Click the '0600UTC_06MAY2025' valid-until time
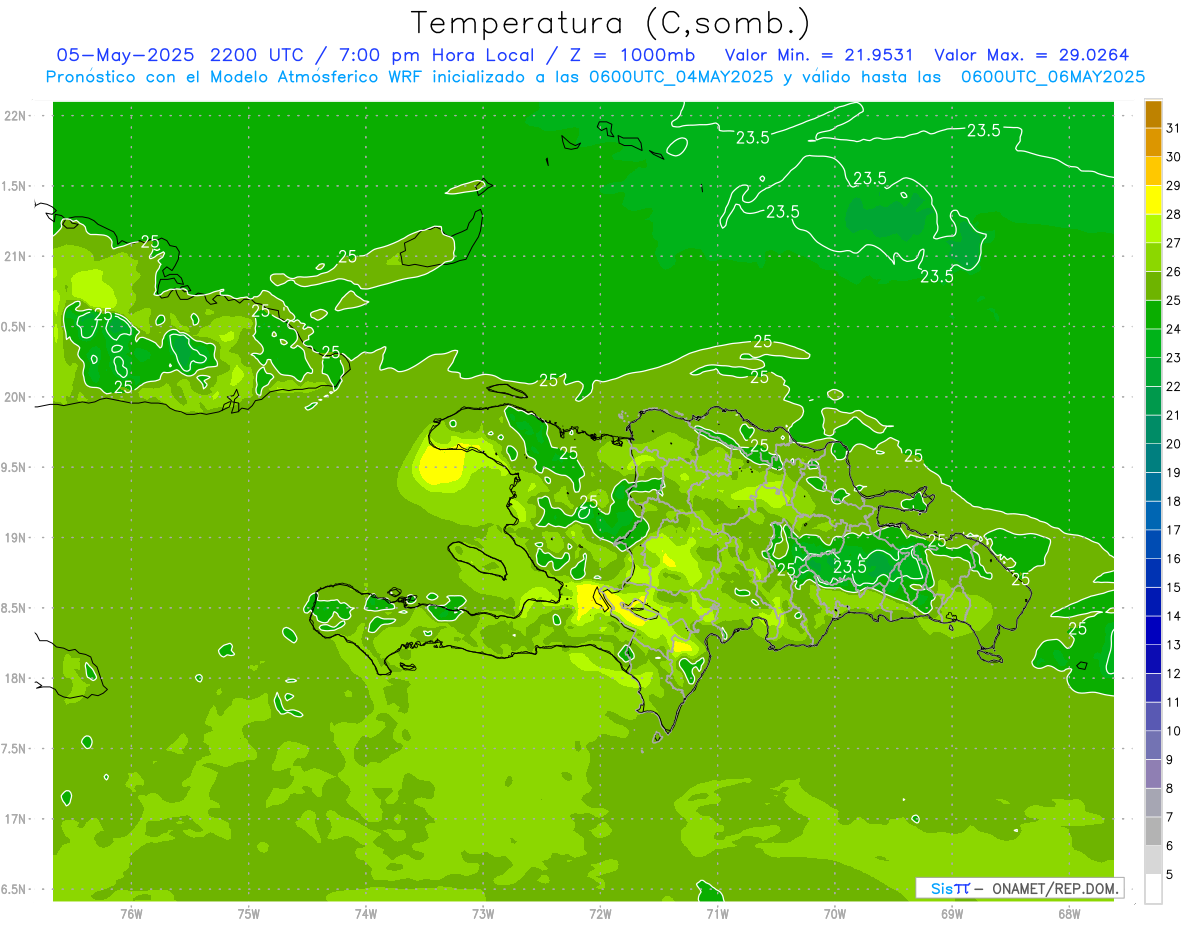This screenshot has width=1200, height=927. coord(1053,77)
